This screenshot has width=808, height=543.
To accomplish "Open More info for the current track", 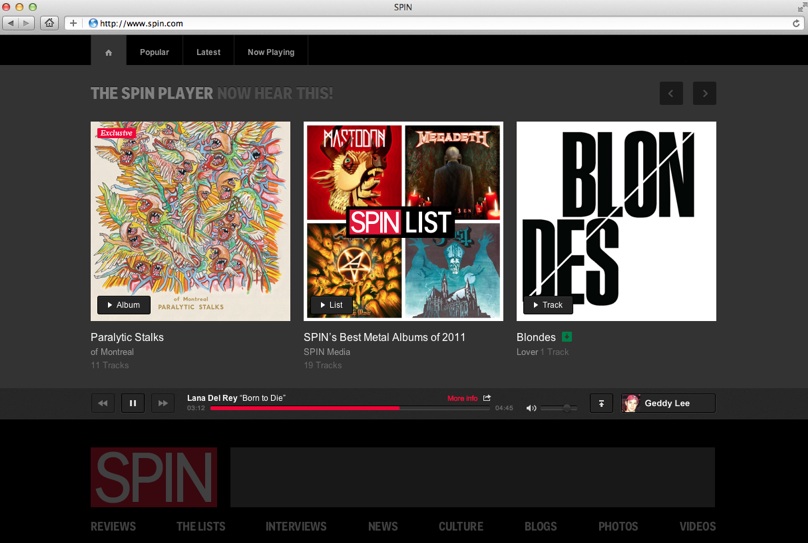I will [462, 398].
